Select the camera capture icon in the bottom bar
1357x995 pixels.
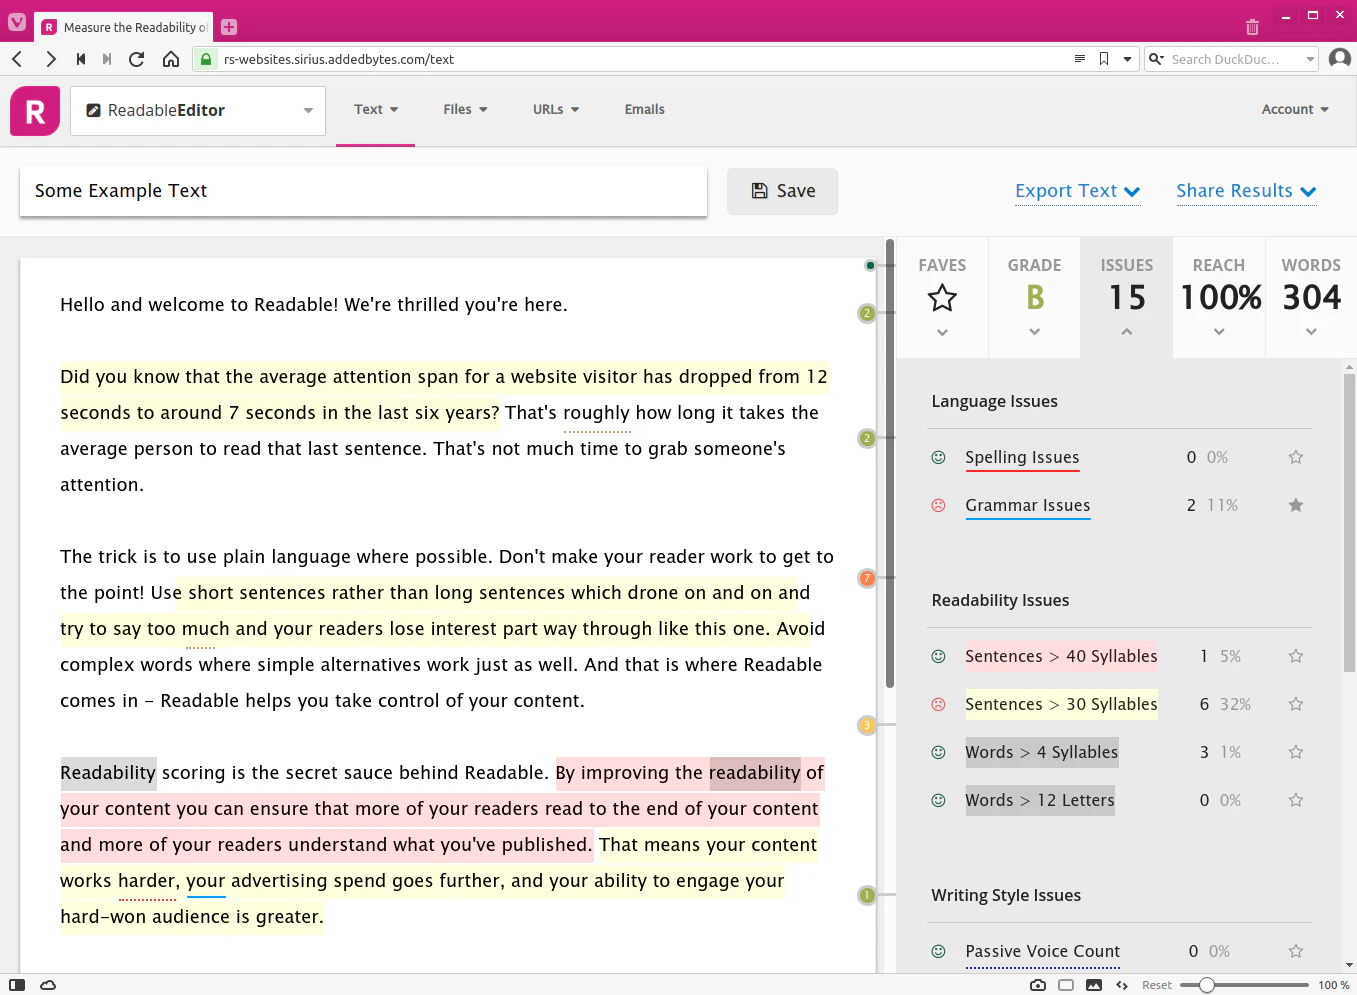point(1037,985)
